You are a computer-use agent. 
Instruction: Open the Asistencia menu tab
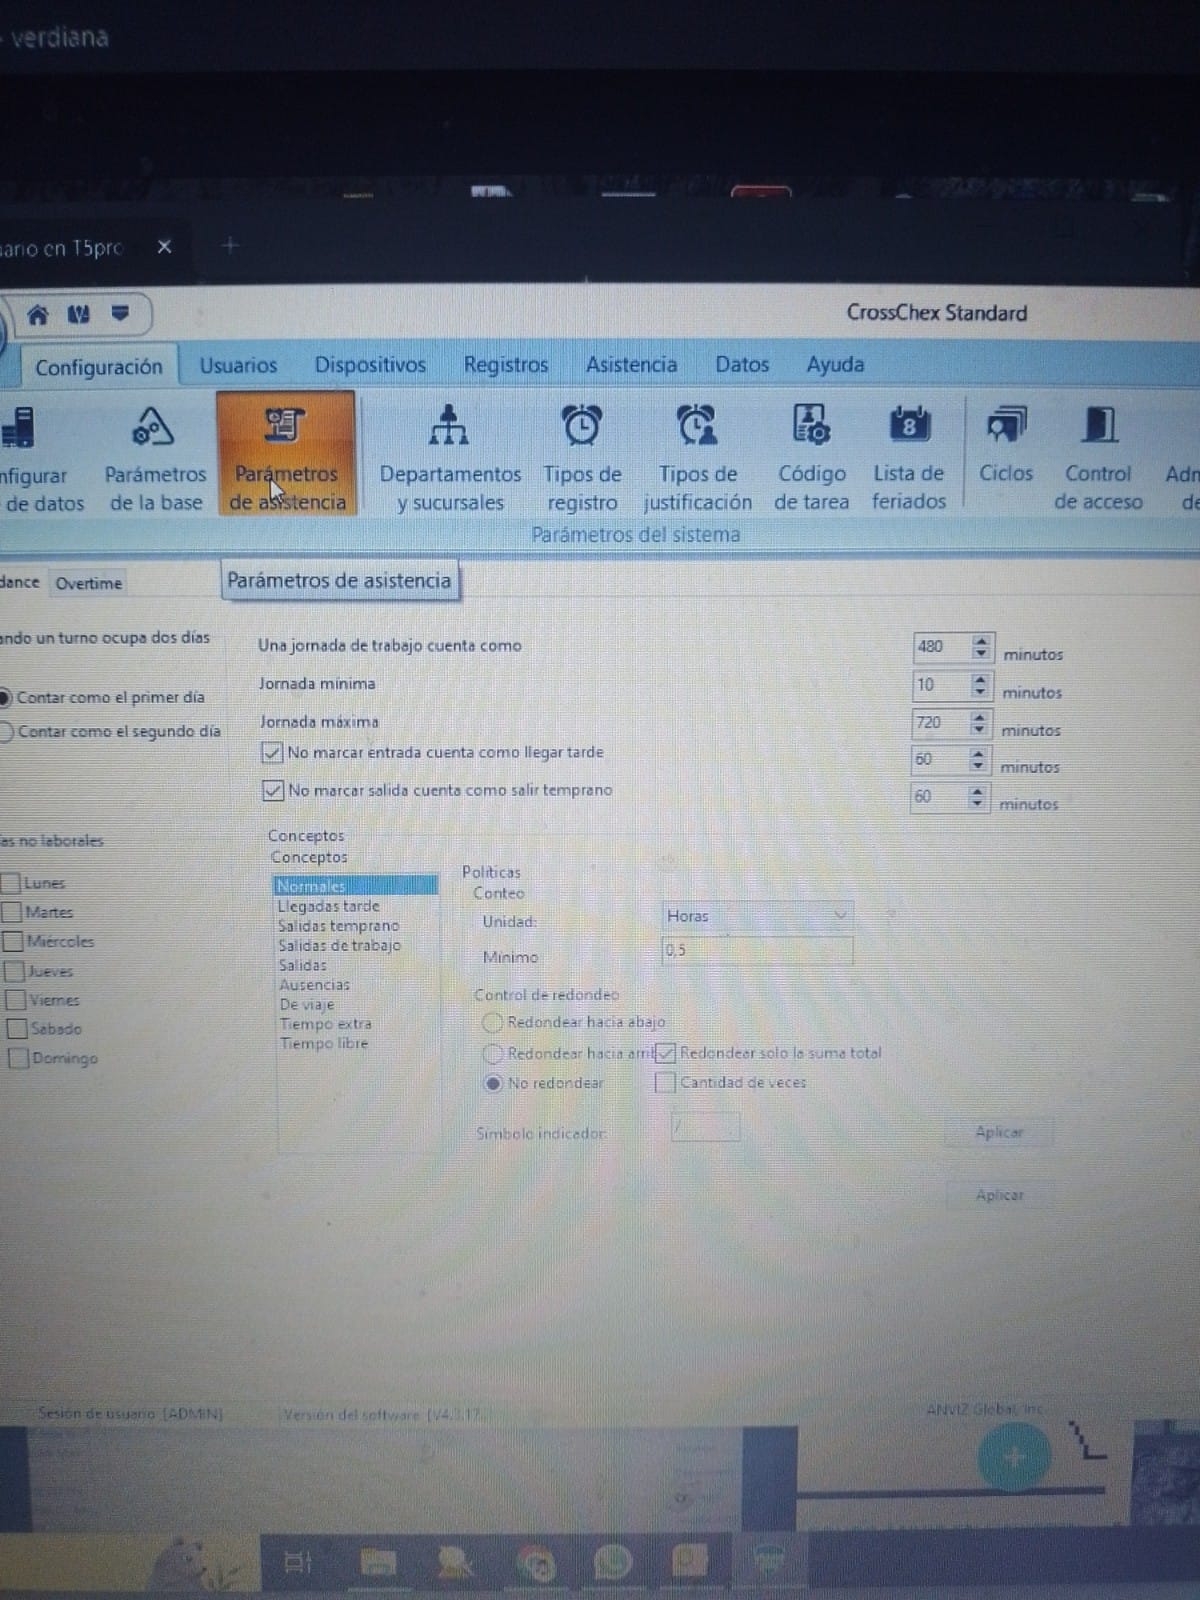[x=631, y=365]
